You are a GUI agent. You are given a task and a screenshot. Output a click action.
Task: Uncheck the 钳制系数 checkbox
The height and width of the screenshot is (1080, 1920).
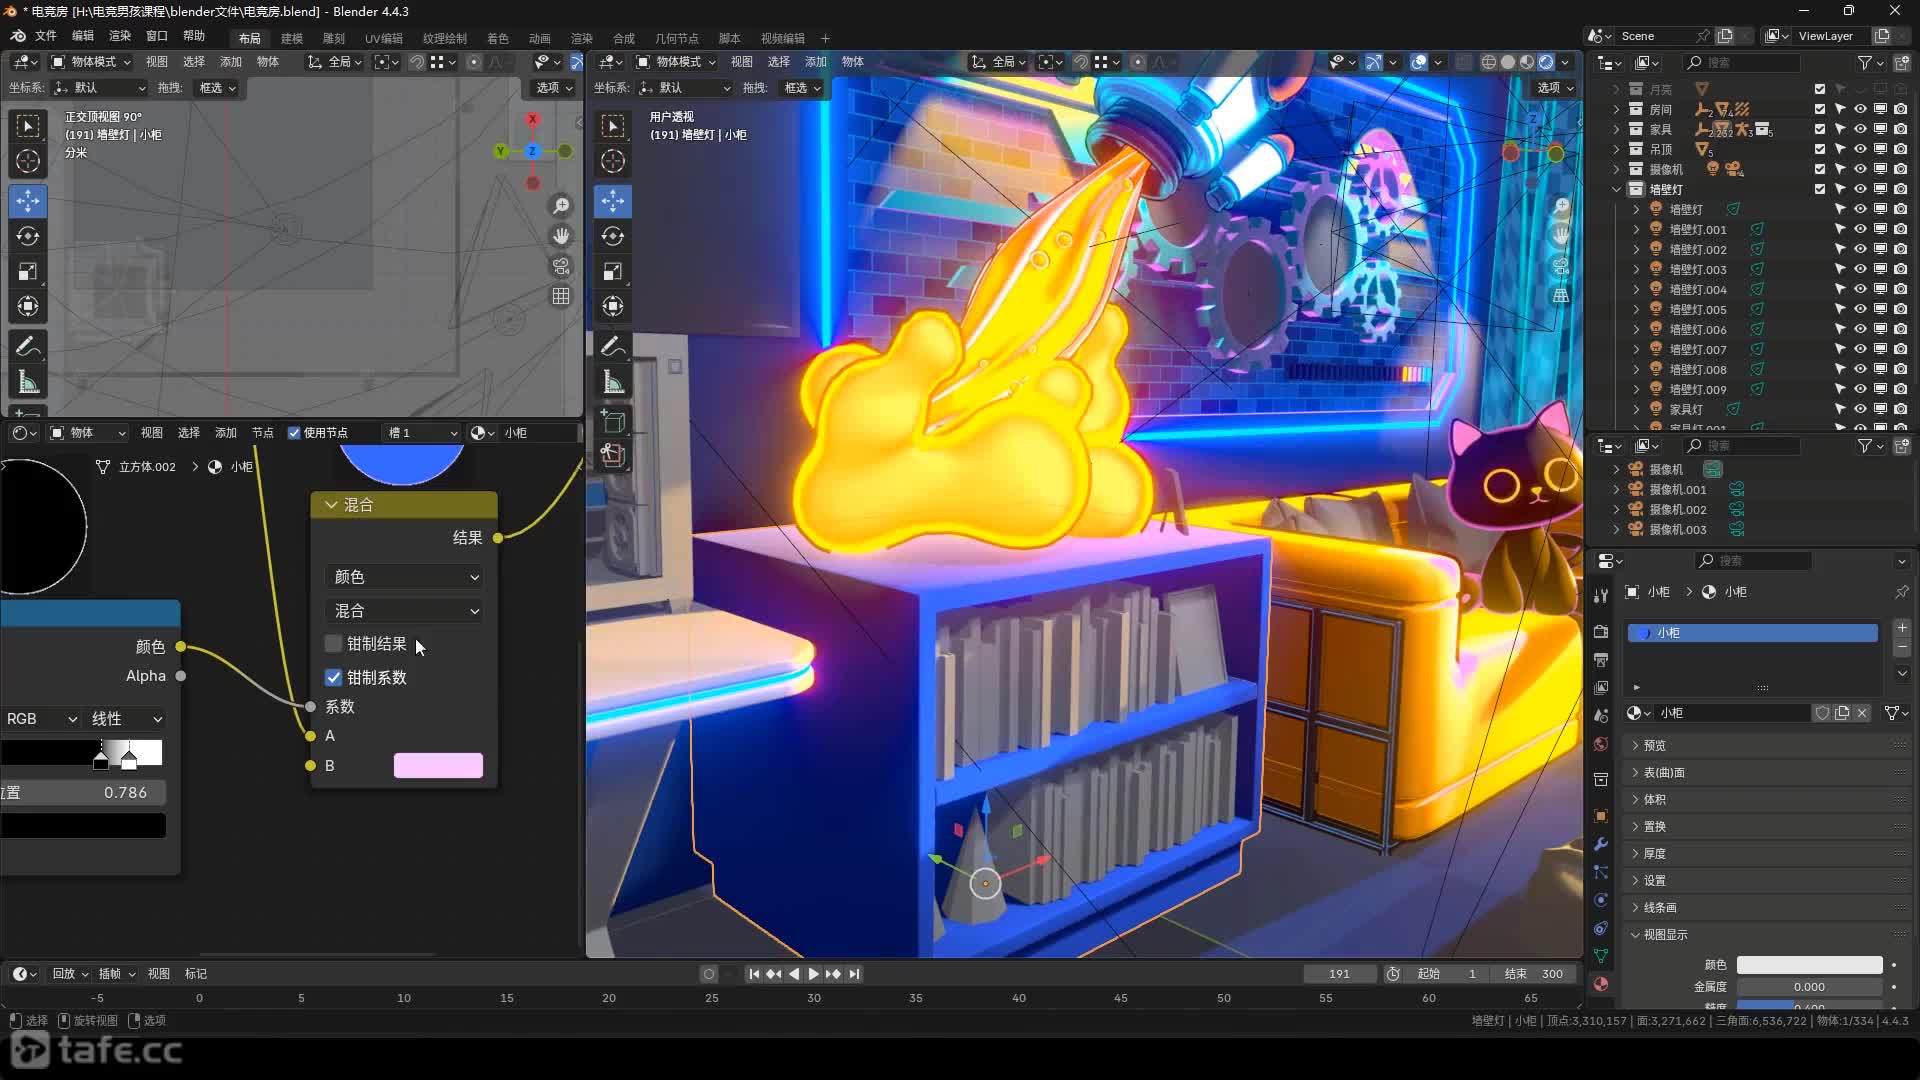tap(334, 678)
